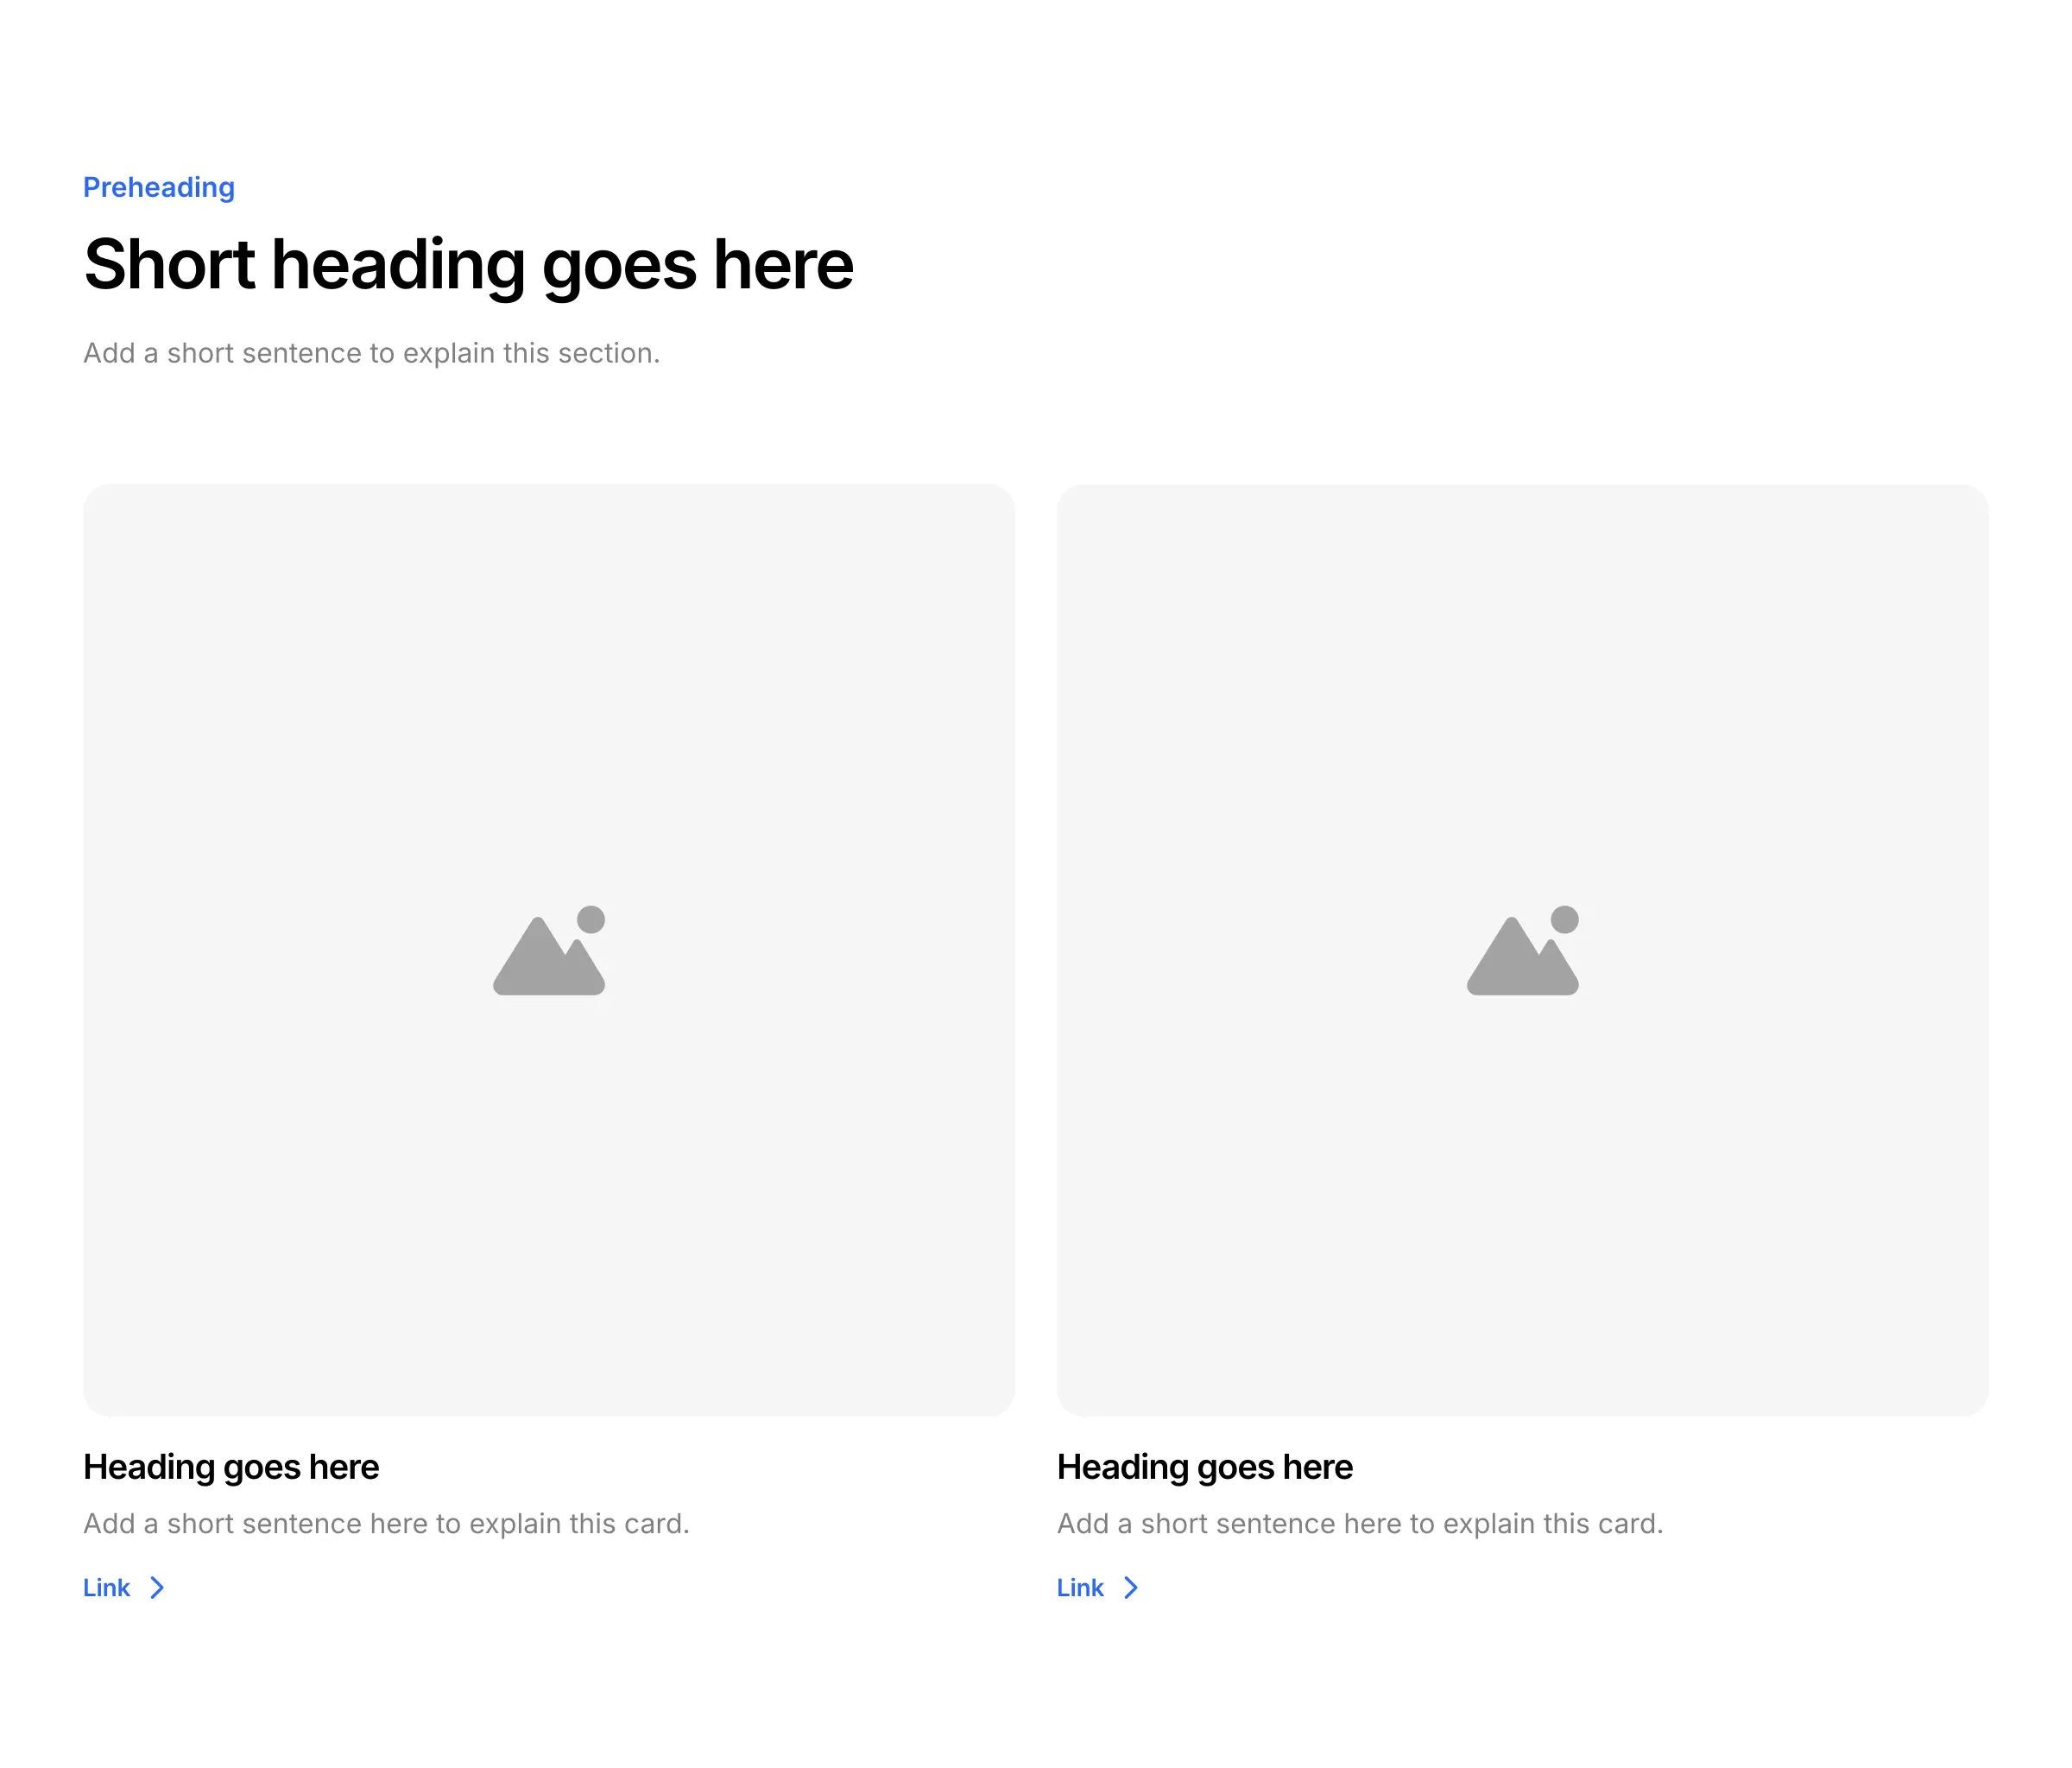Click the chevron arrow beside right Link

1131,1588
